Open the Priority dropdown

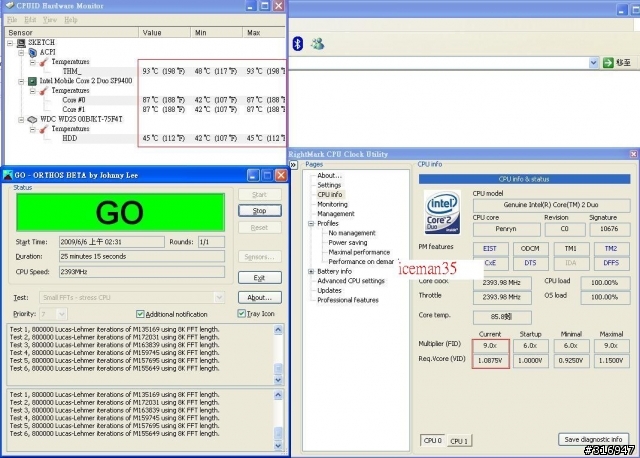click(x=62, y=314)
